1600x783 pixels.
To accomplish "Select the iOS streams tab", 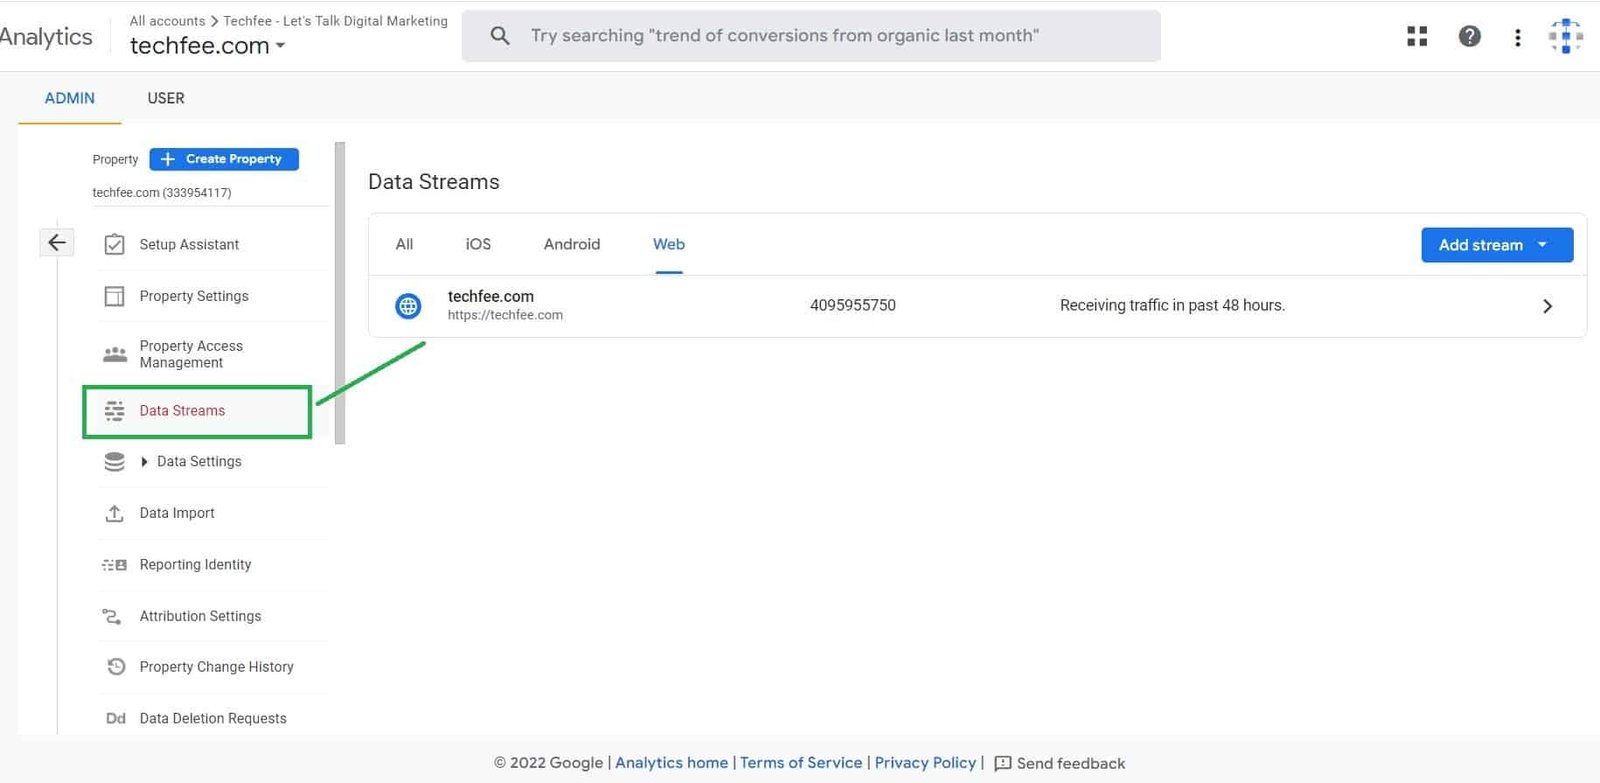I will (x=478, y=244).
